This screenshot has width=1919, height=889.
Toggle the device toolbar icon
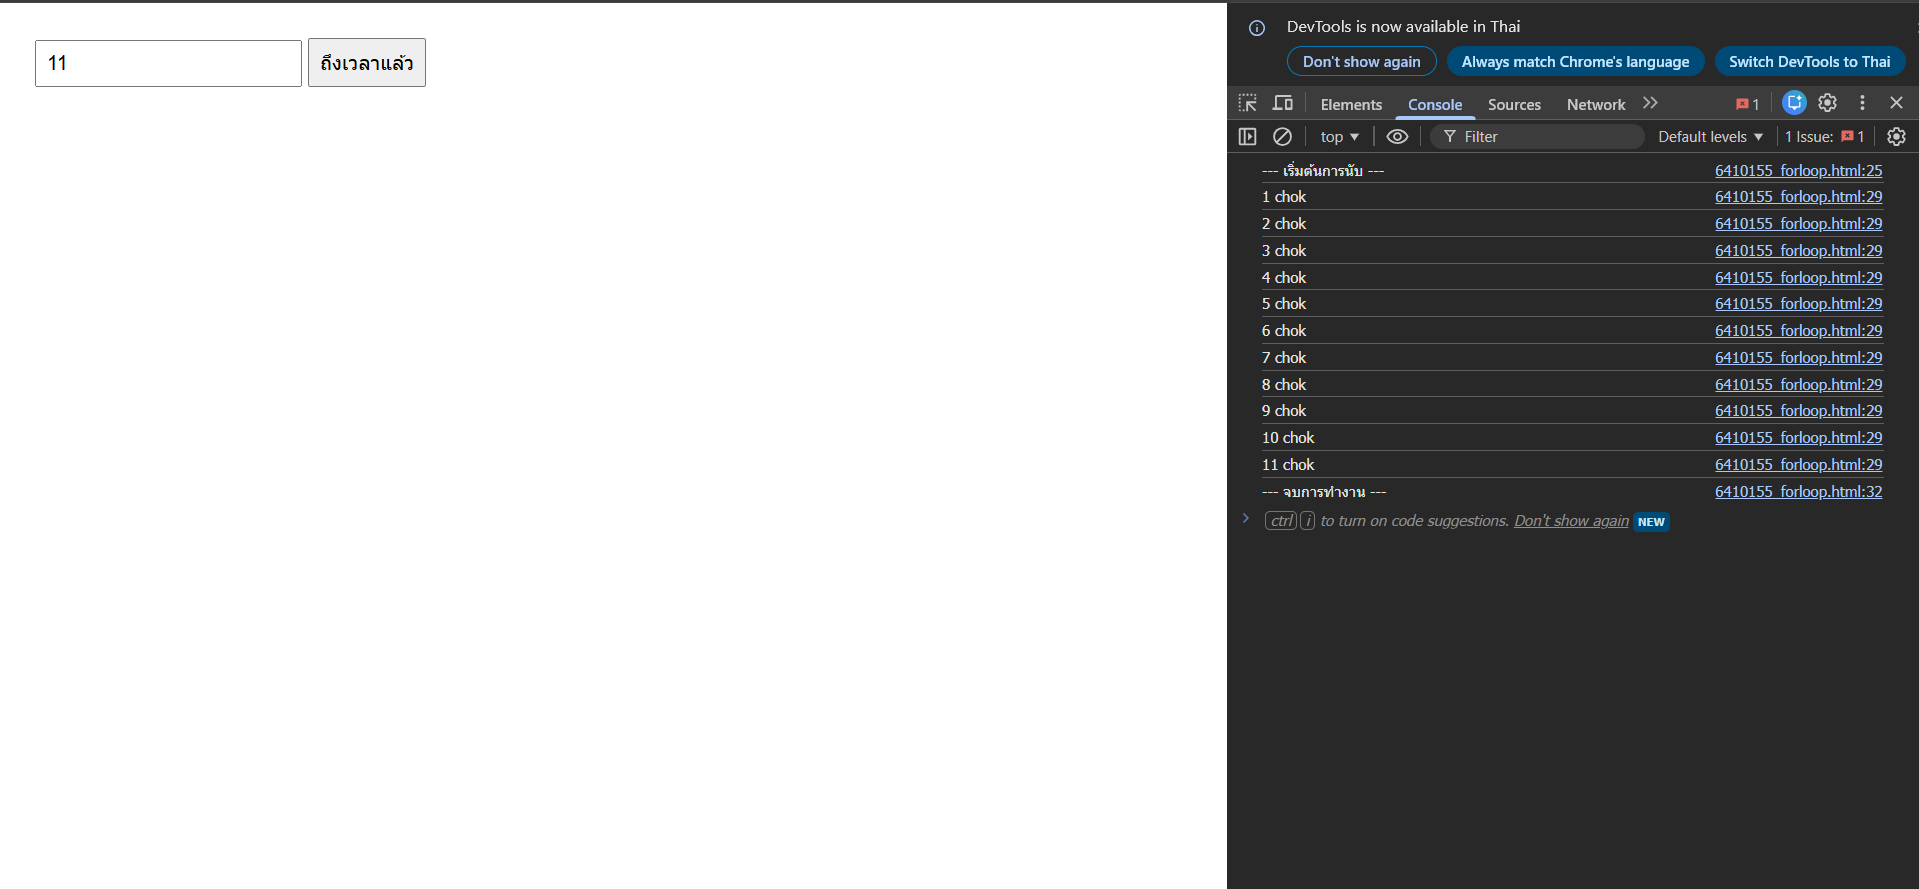coord(1282,103)
